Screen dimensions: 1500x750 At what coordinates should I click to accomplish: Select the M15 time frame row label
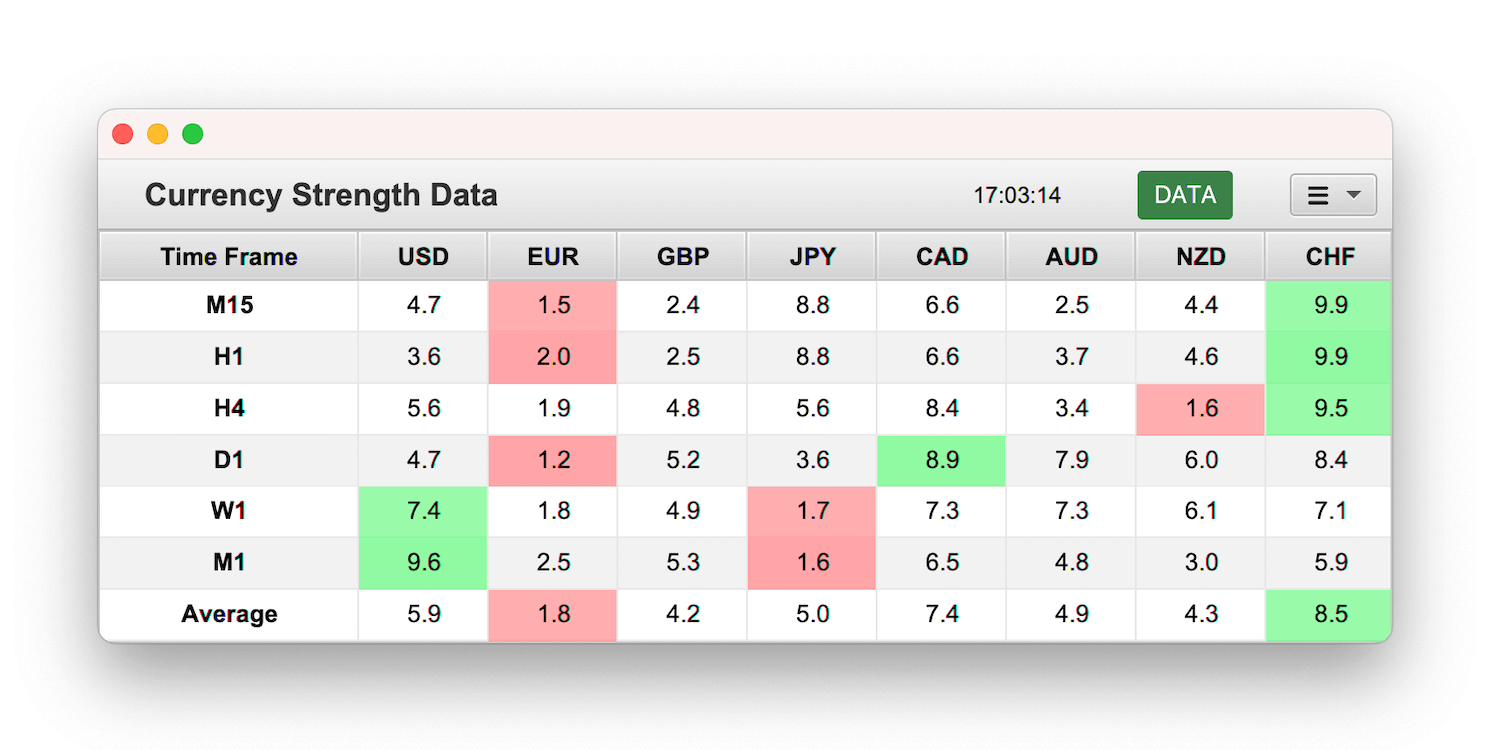(x=228, y=305)
